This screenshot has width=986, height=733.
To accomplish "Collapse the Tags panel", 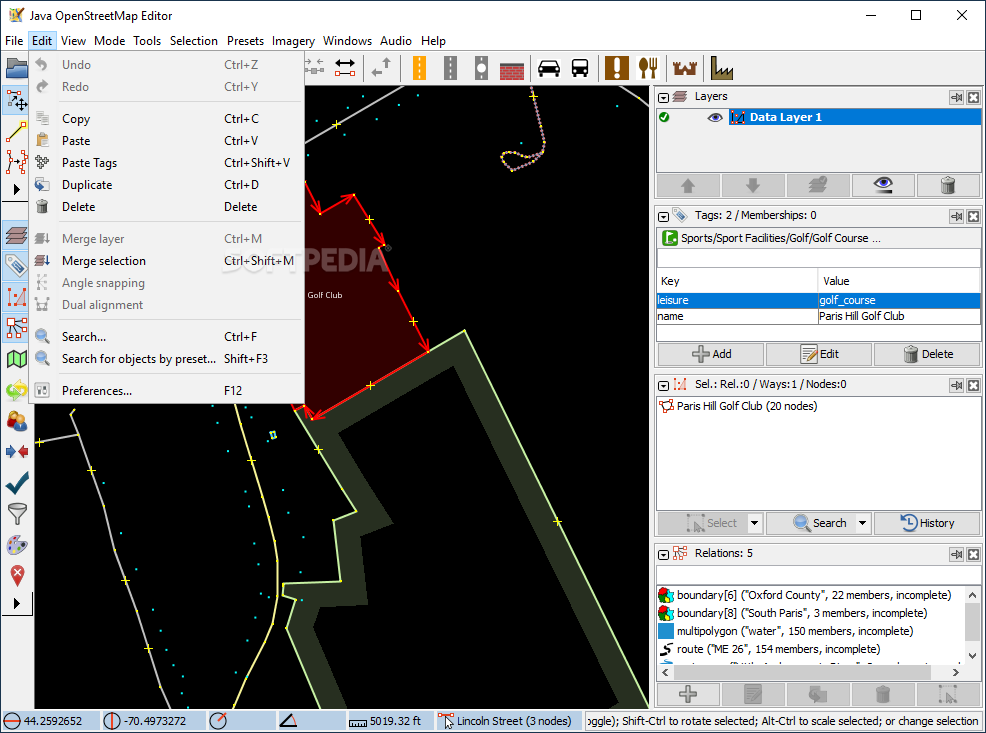I will point(663,216).
